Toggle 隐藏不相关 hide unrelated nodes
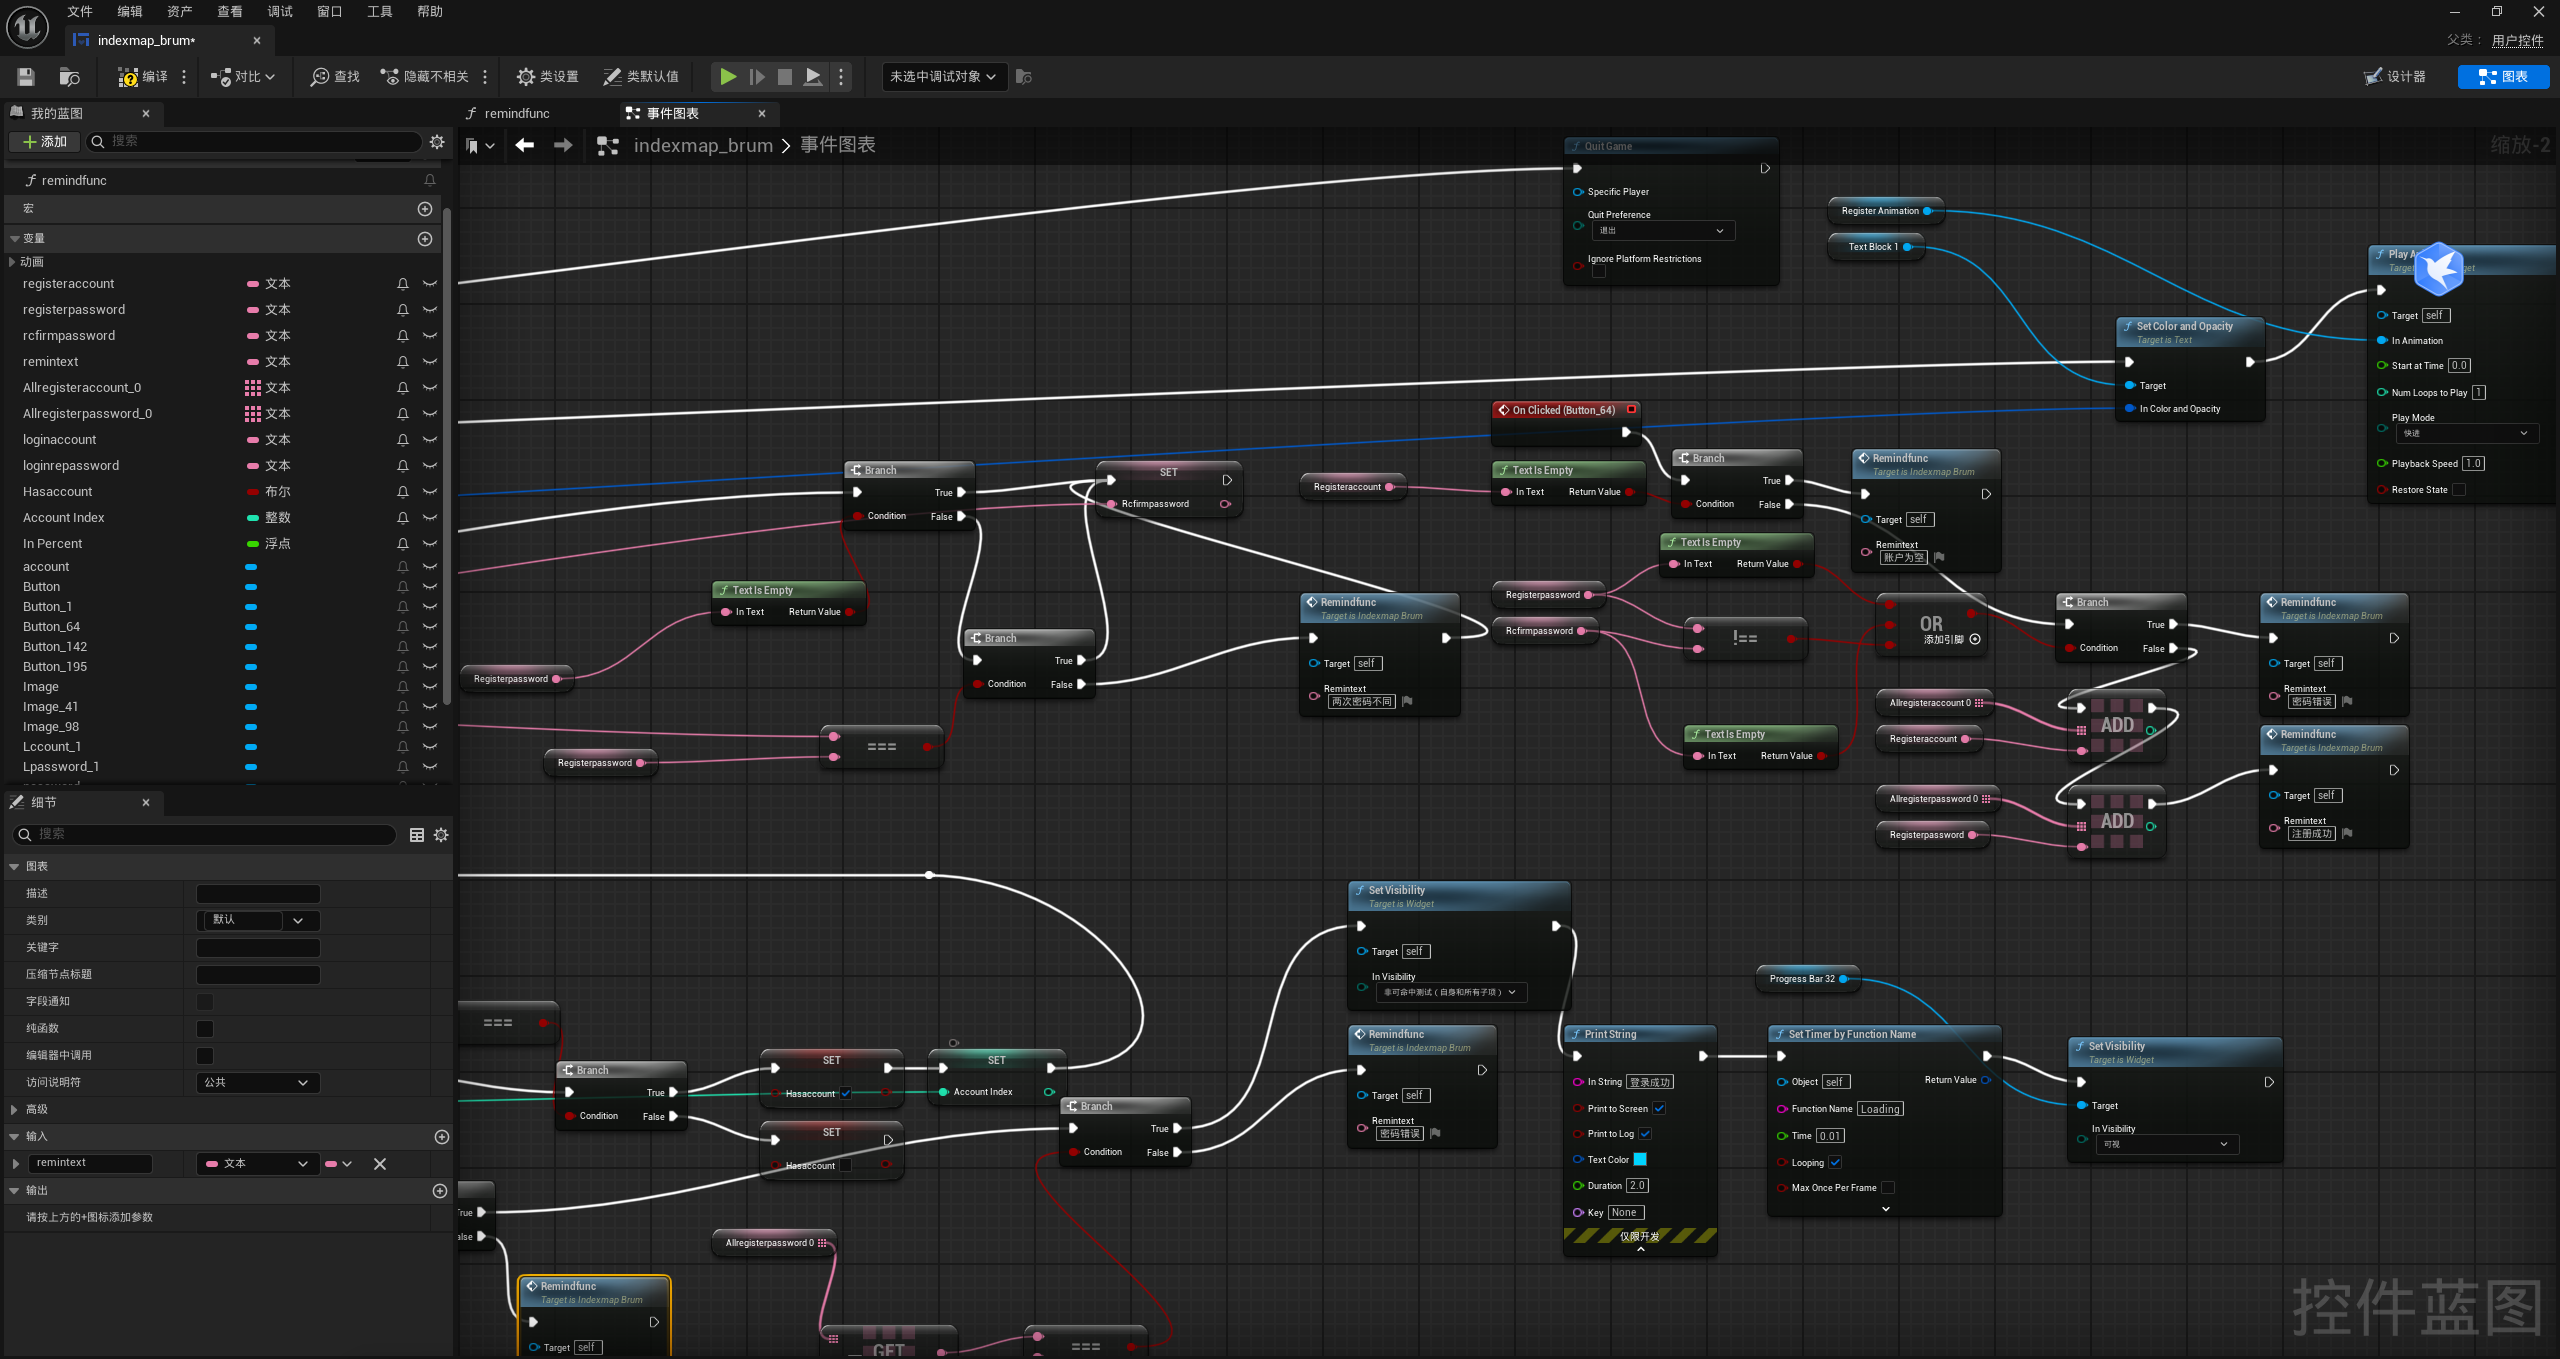The image size is (2560, 1359). (x=425, y=77)
